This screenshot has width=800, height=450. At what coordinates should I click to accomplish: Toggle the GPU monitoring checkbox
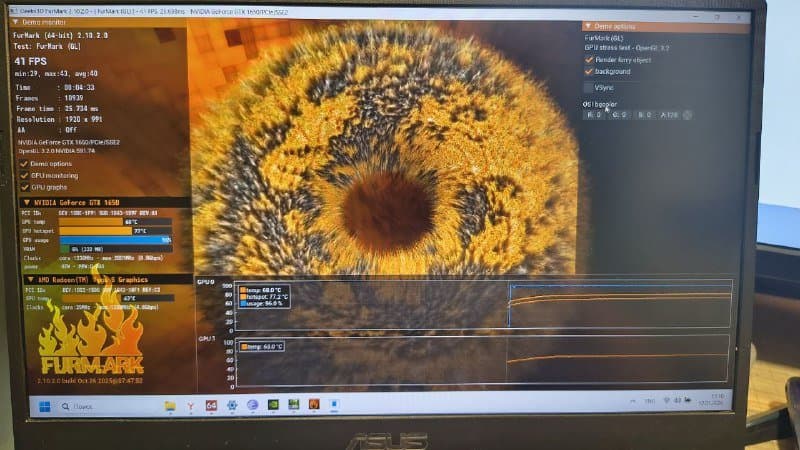tap(24, 175)
